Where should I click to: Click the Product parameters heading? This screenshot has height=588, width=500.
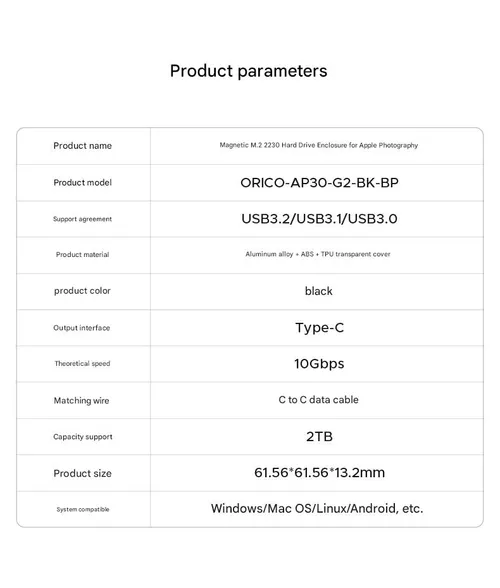(x=248, y=71)
